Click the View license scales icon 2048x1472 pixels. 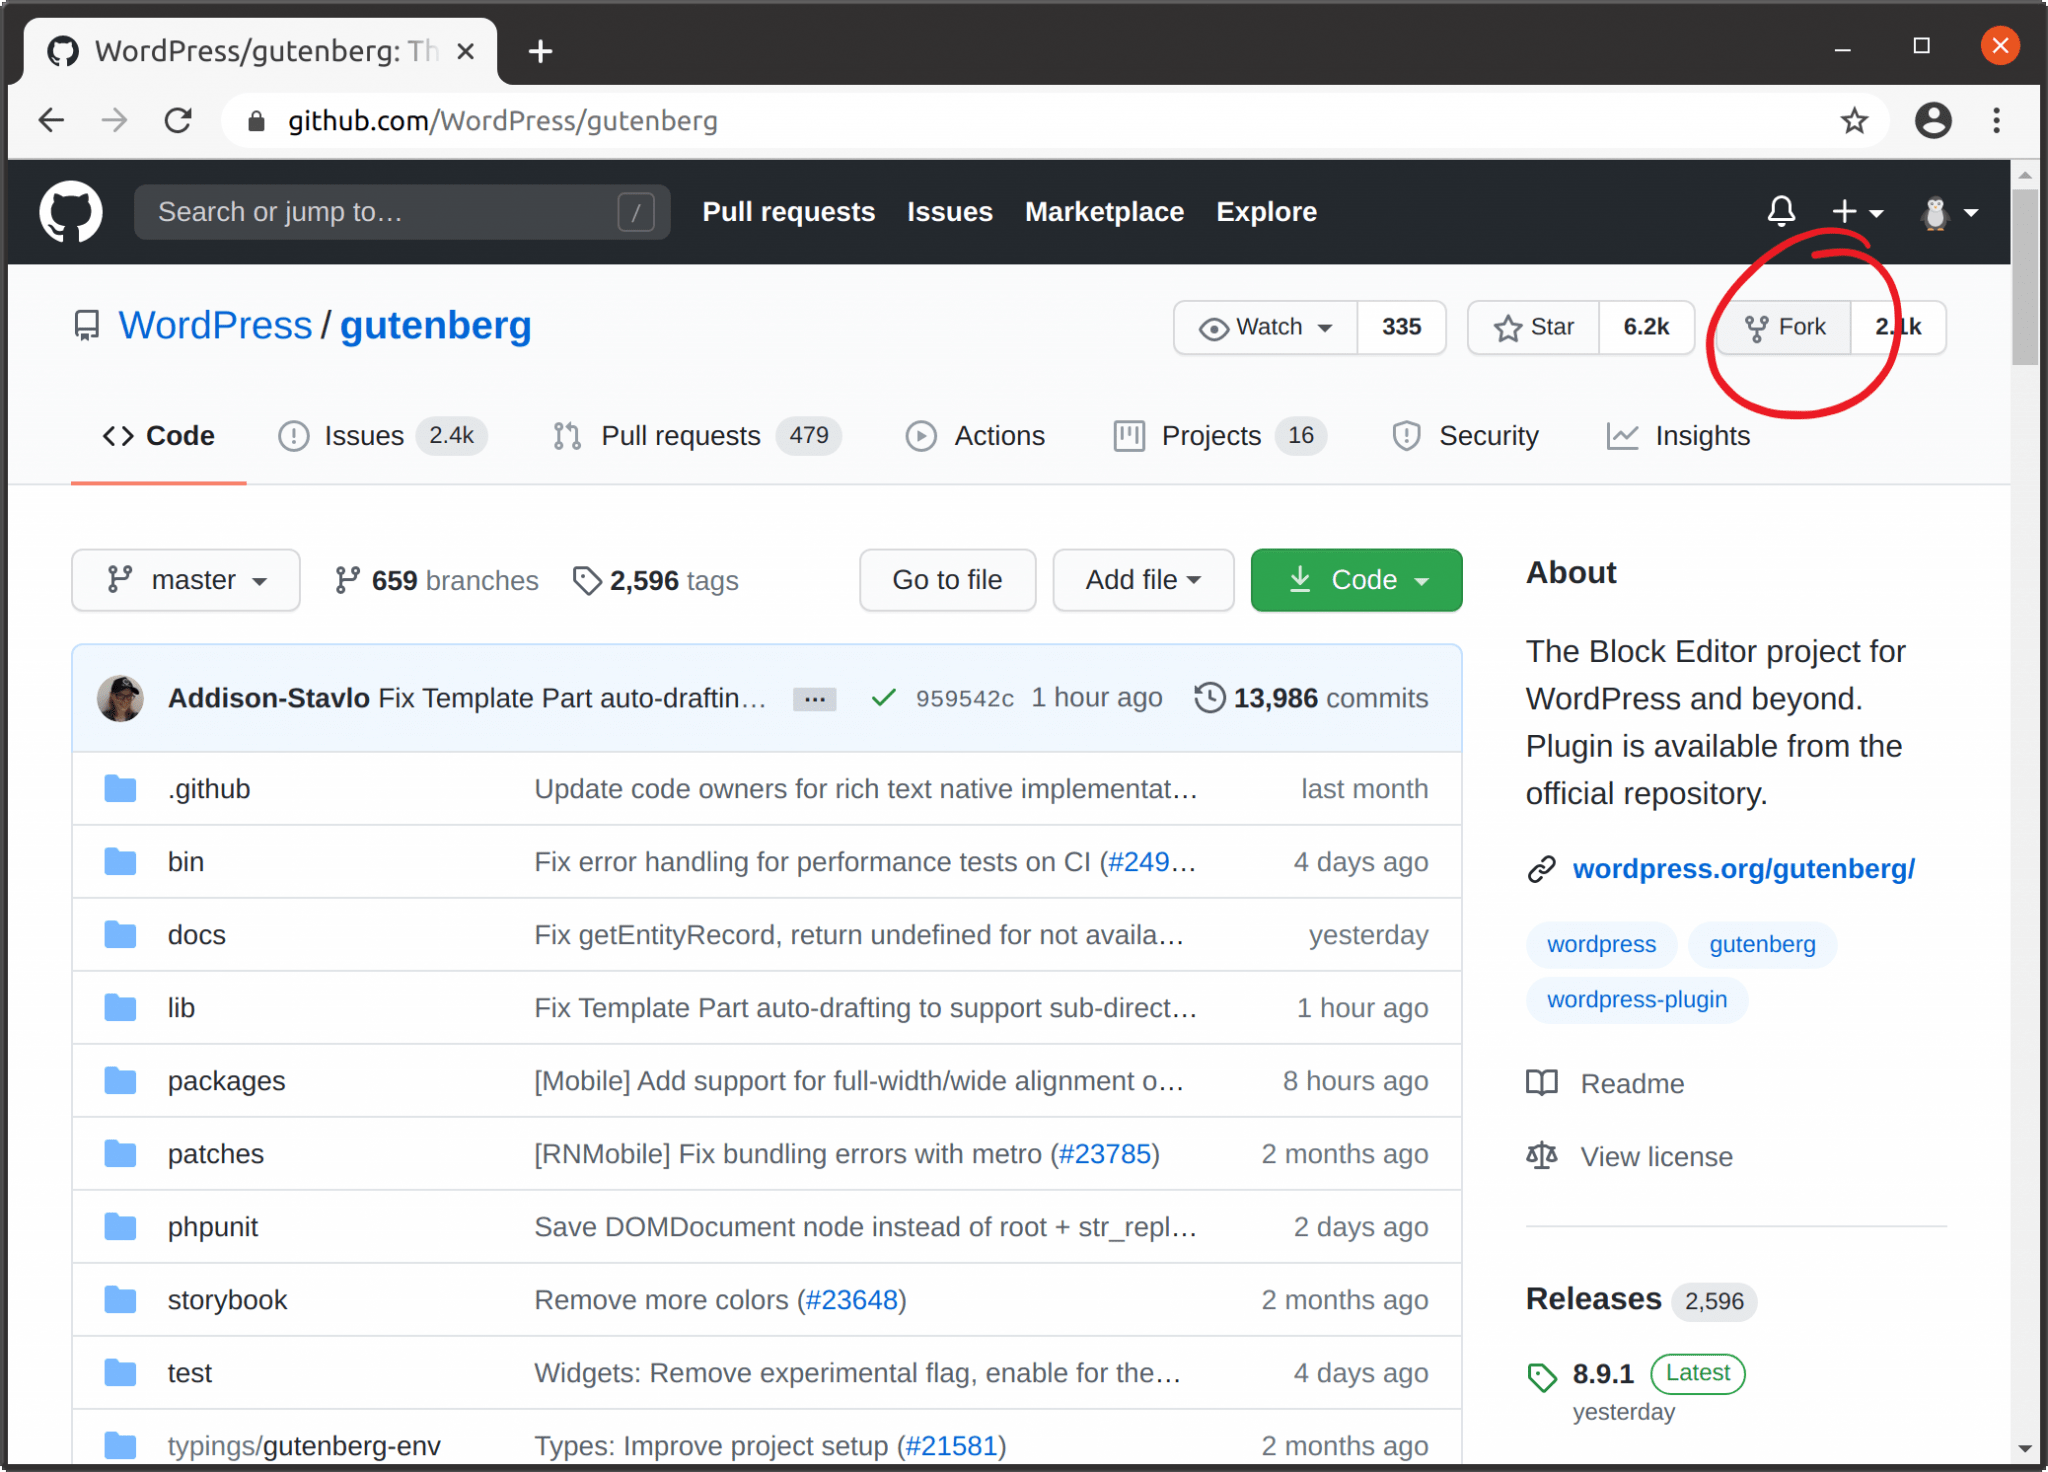[x=1541, y=1156]
